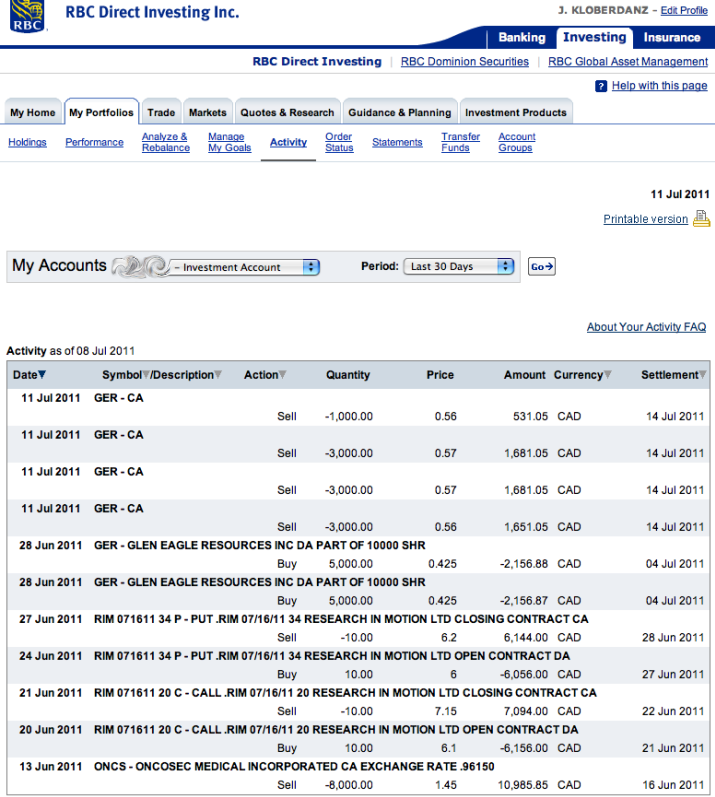Click the -6,156.00 amount cell
Image resolution: width=715 pixels, height=797 pixels.
click(524, 748)
